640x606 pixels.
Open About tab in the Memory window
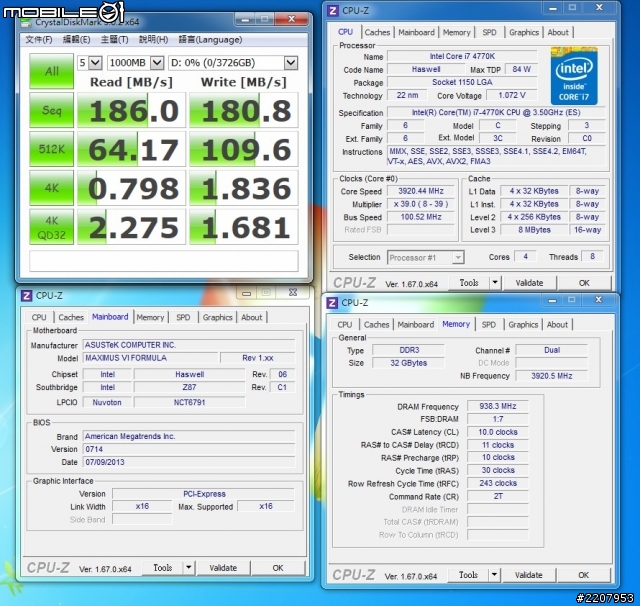pos(557,324)
